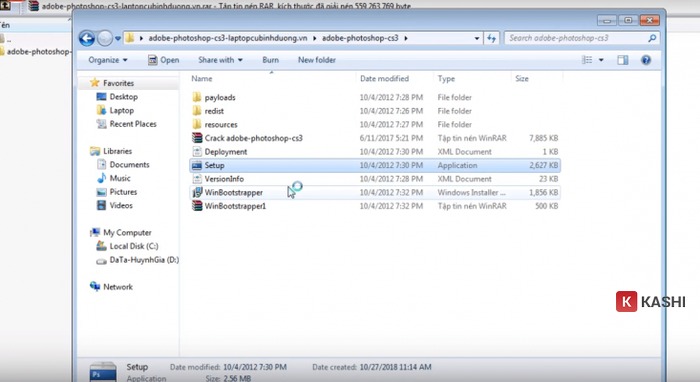Click the 'Windows Installer ...' type cell
This screenshot has height=382, width=700.
(x=471, y=192)
